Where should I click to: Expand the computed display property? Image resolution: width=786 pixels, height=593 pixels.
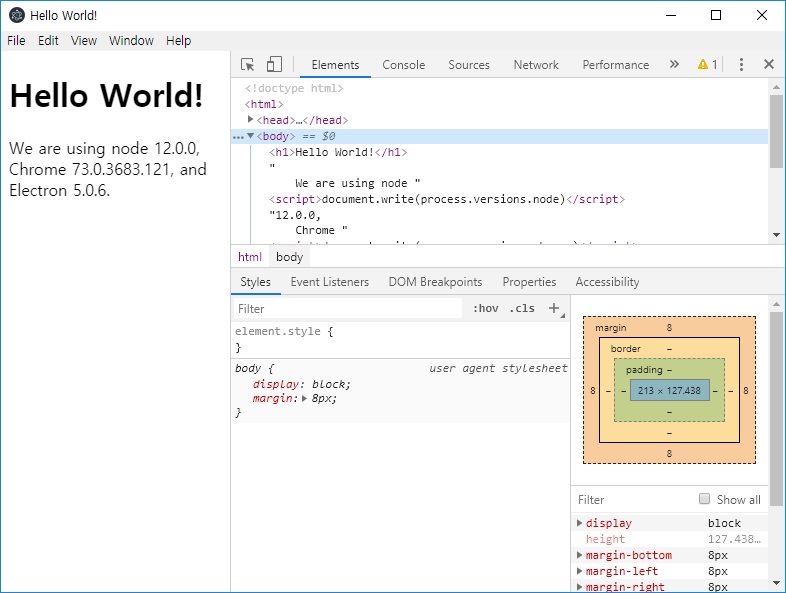579,523
